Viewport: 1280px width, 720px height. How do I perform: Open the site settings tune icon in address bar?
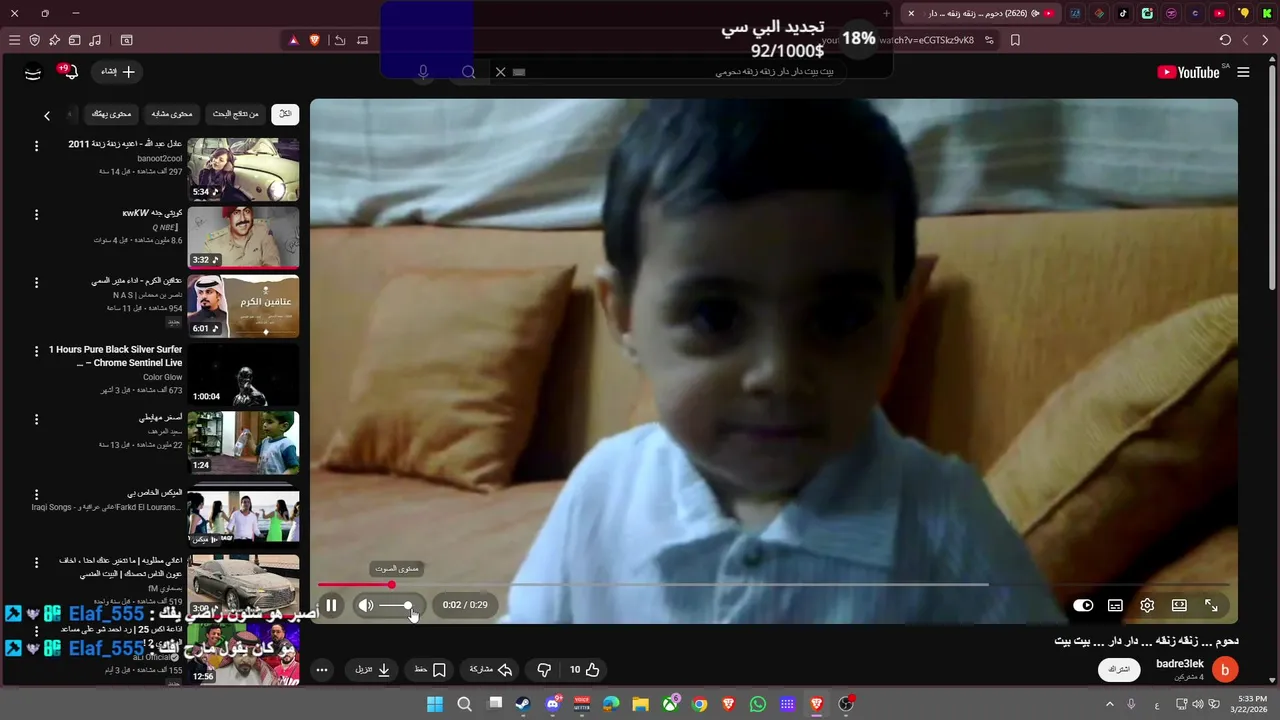pyautogui.click(x=989, y=40)
